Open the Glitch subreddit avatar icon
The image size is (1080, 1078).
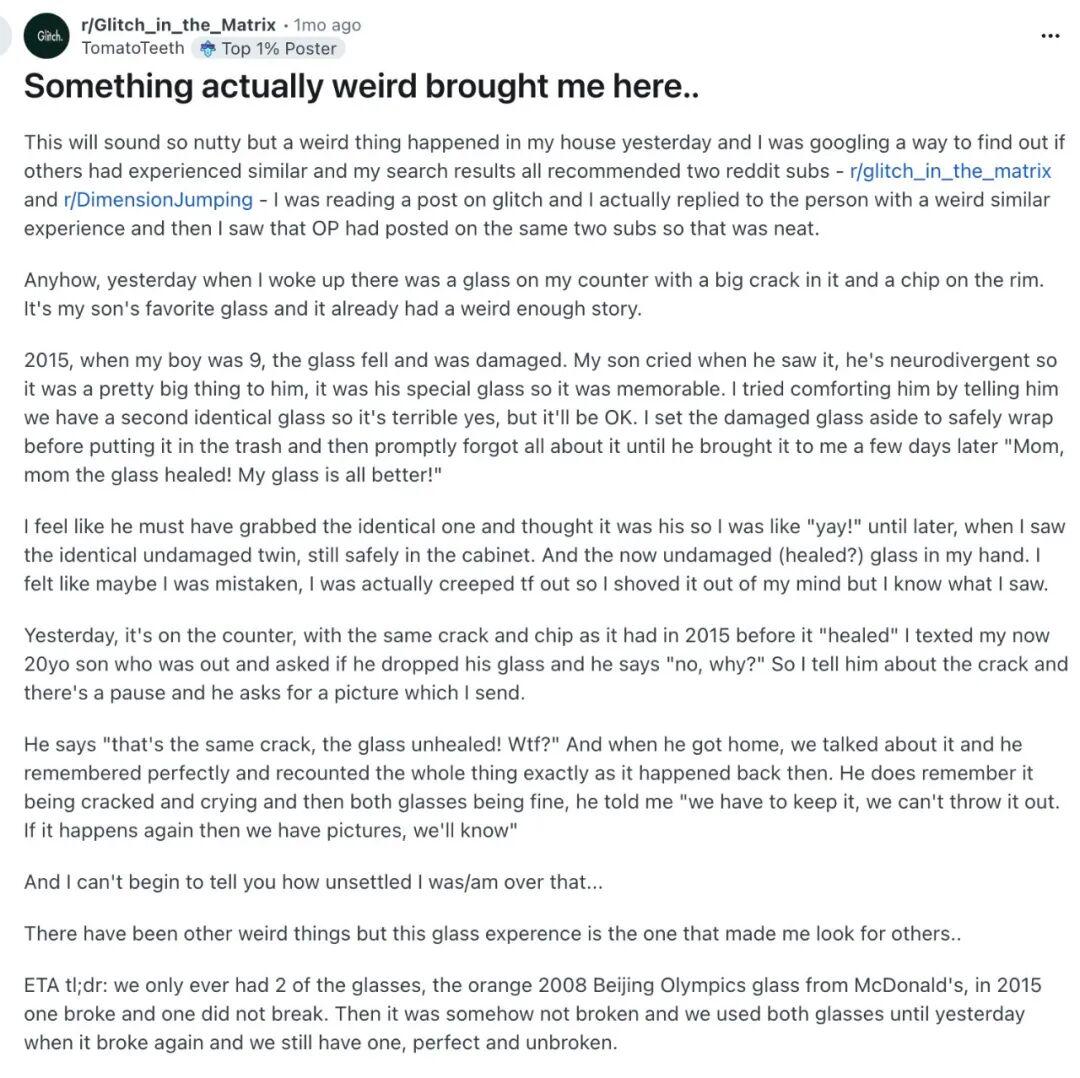(x=47, y=36)
